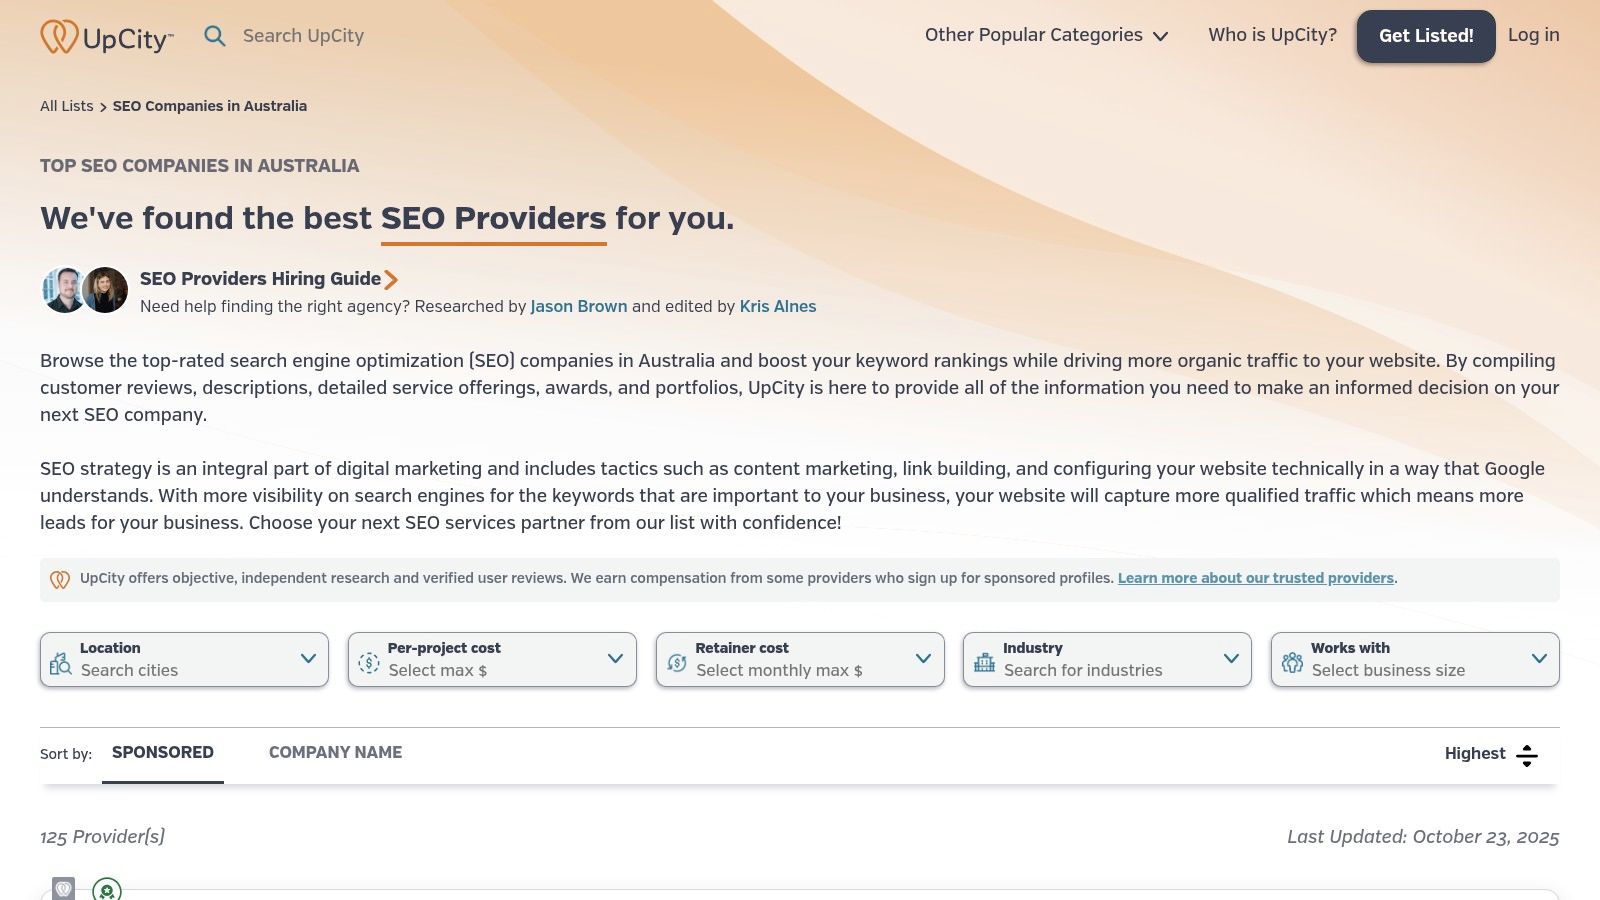
Task: Open the Retainer cost dropdown
Action: coord(923,659)
